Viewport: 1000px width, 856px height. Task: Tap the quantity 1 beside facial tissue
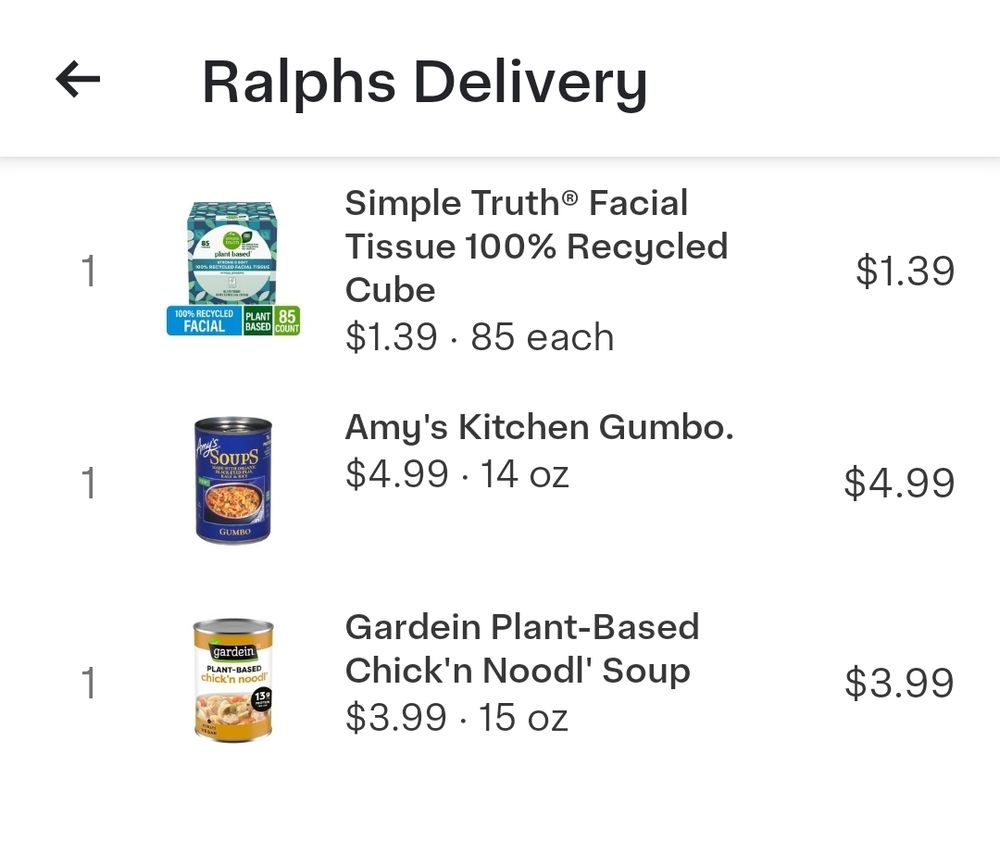coord(89,270)
